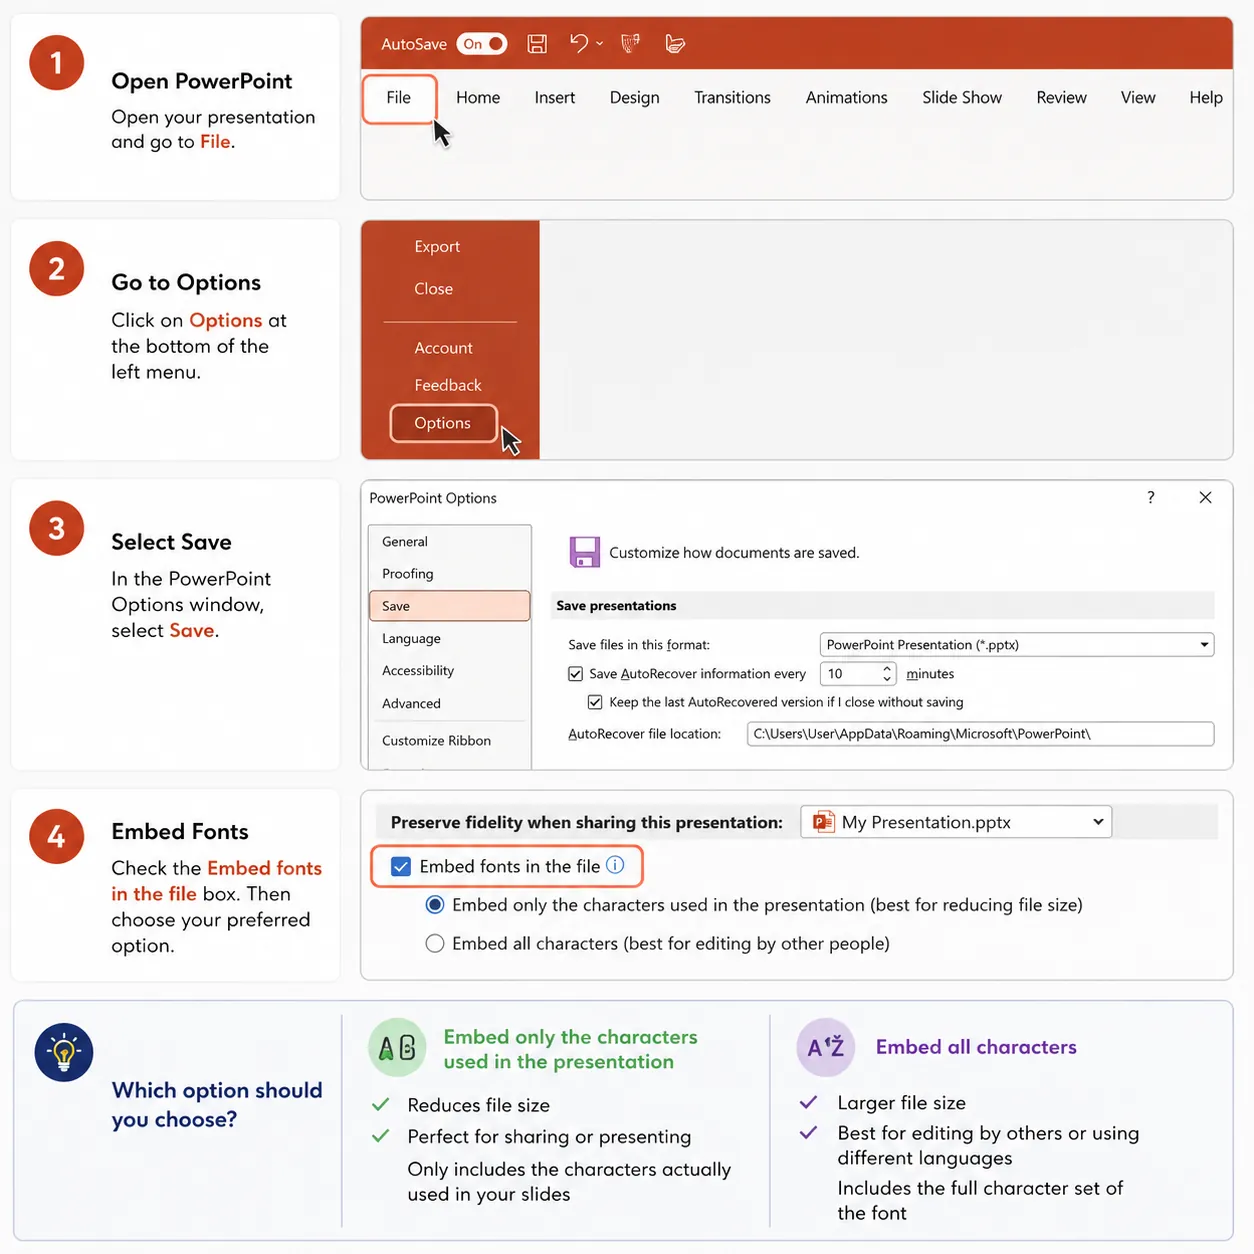Open the Insert ribbon tab
Viewport: 1254px width, 1254px height.
pos(555,98)
